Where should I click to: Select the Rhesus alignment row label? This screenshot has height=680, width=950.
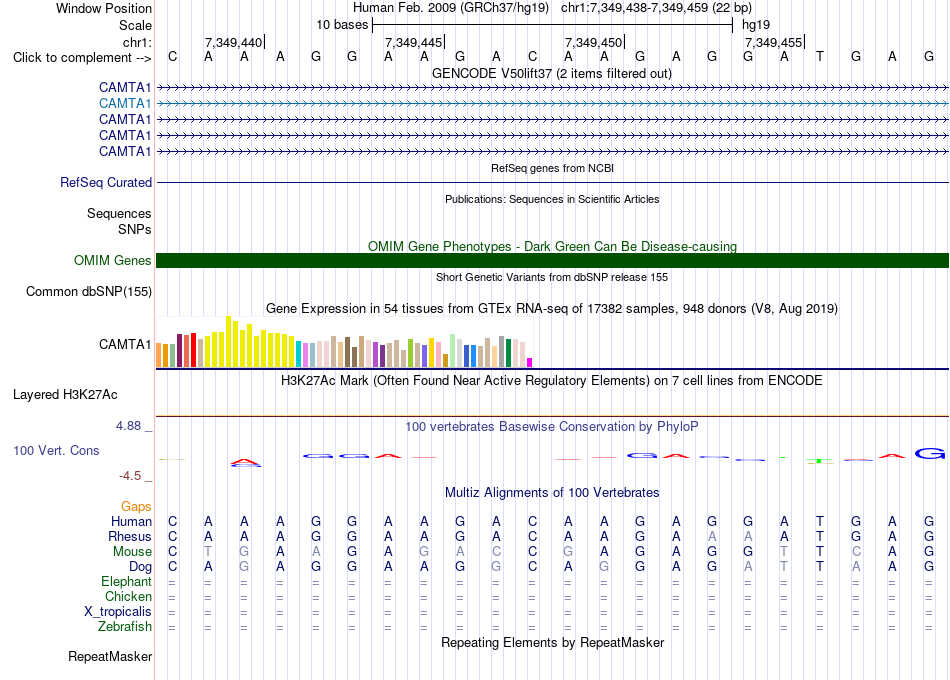pos(130,536)
